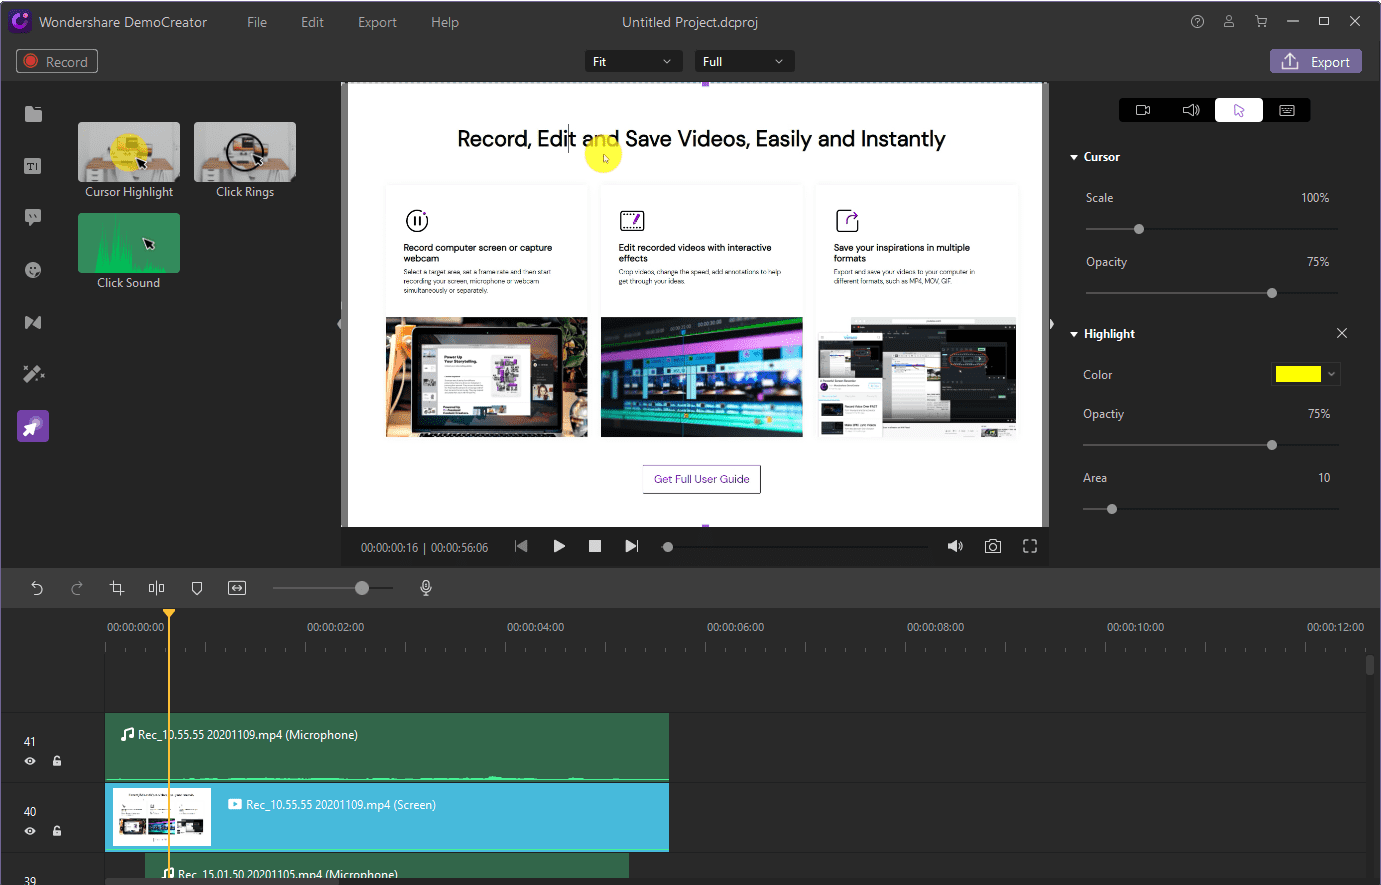
Task: Open the Transitions sidebar icon
Action: click(33, 322)
